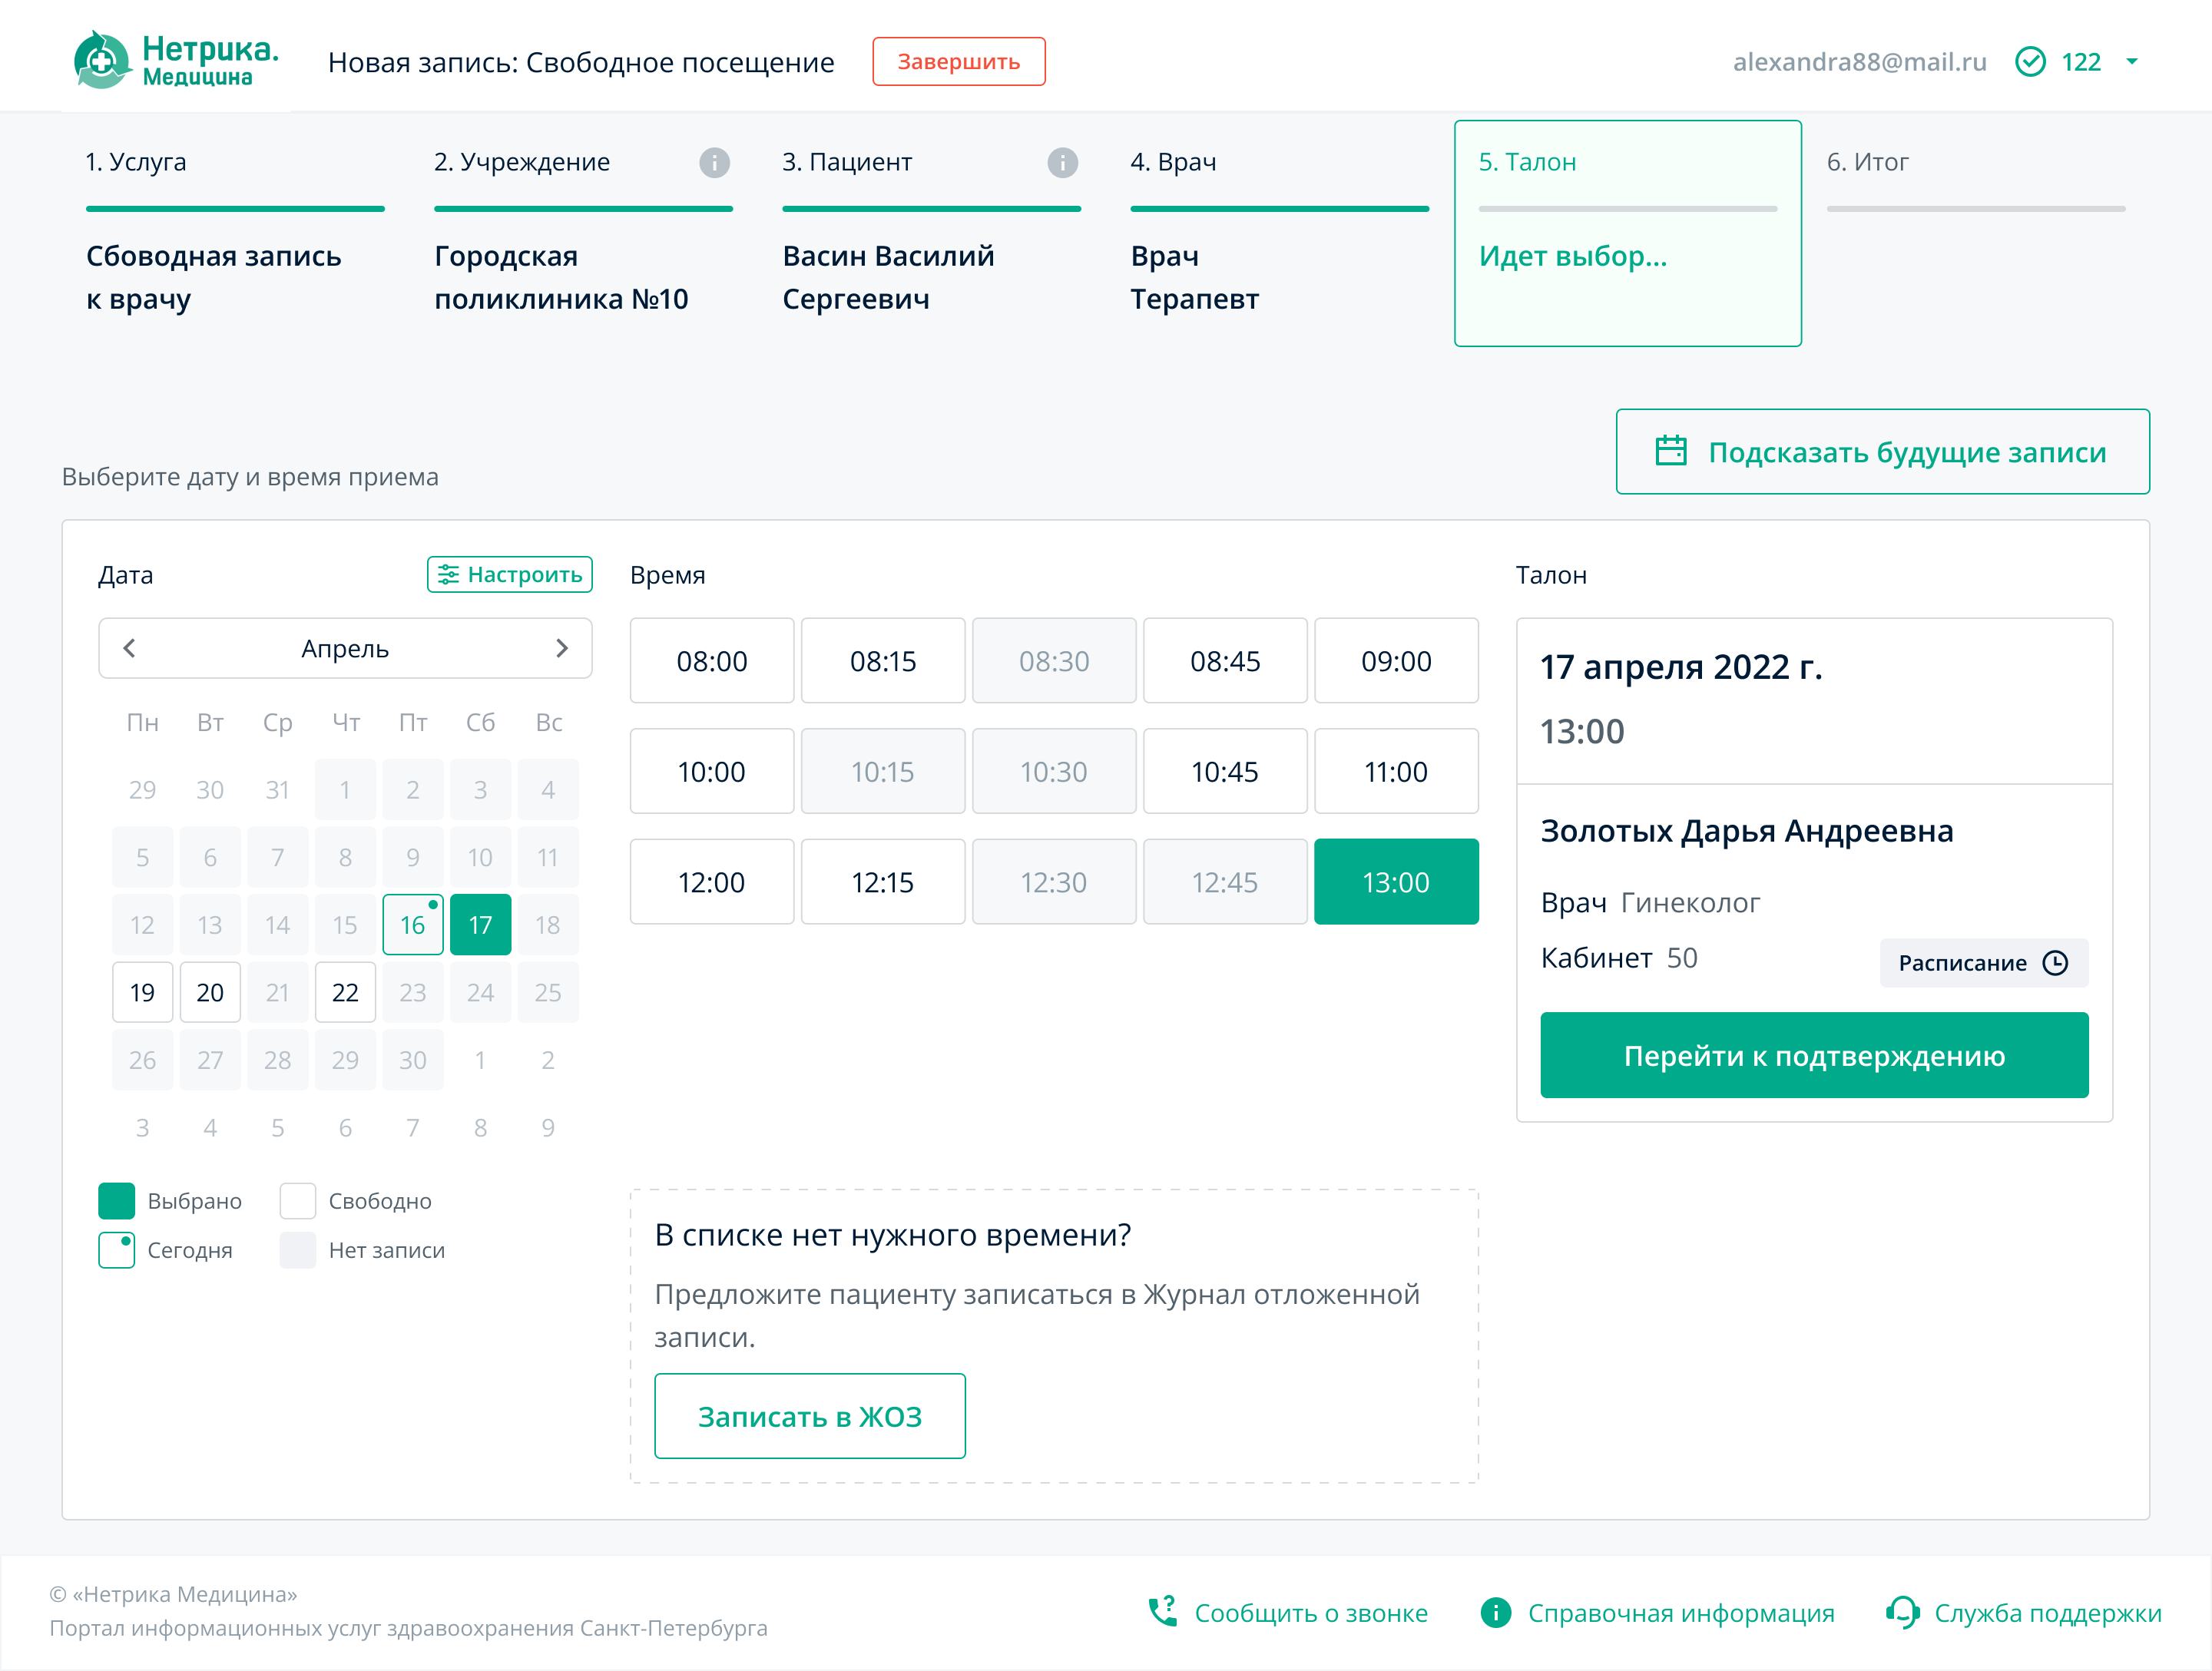Click the headset icon for Служба поддержки
This screenshot has height=1671, width=2212.
coord(1902,1612)
